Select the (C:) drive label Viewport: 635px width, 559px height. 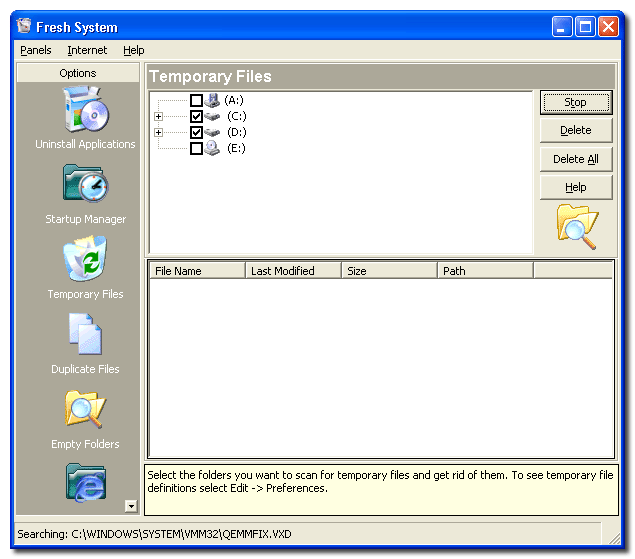tap(237, 117)
